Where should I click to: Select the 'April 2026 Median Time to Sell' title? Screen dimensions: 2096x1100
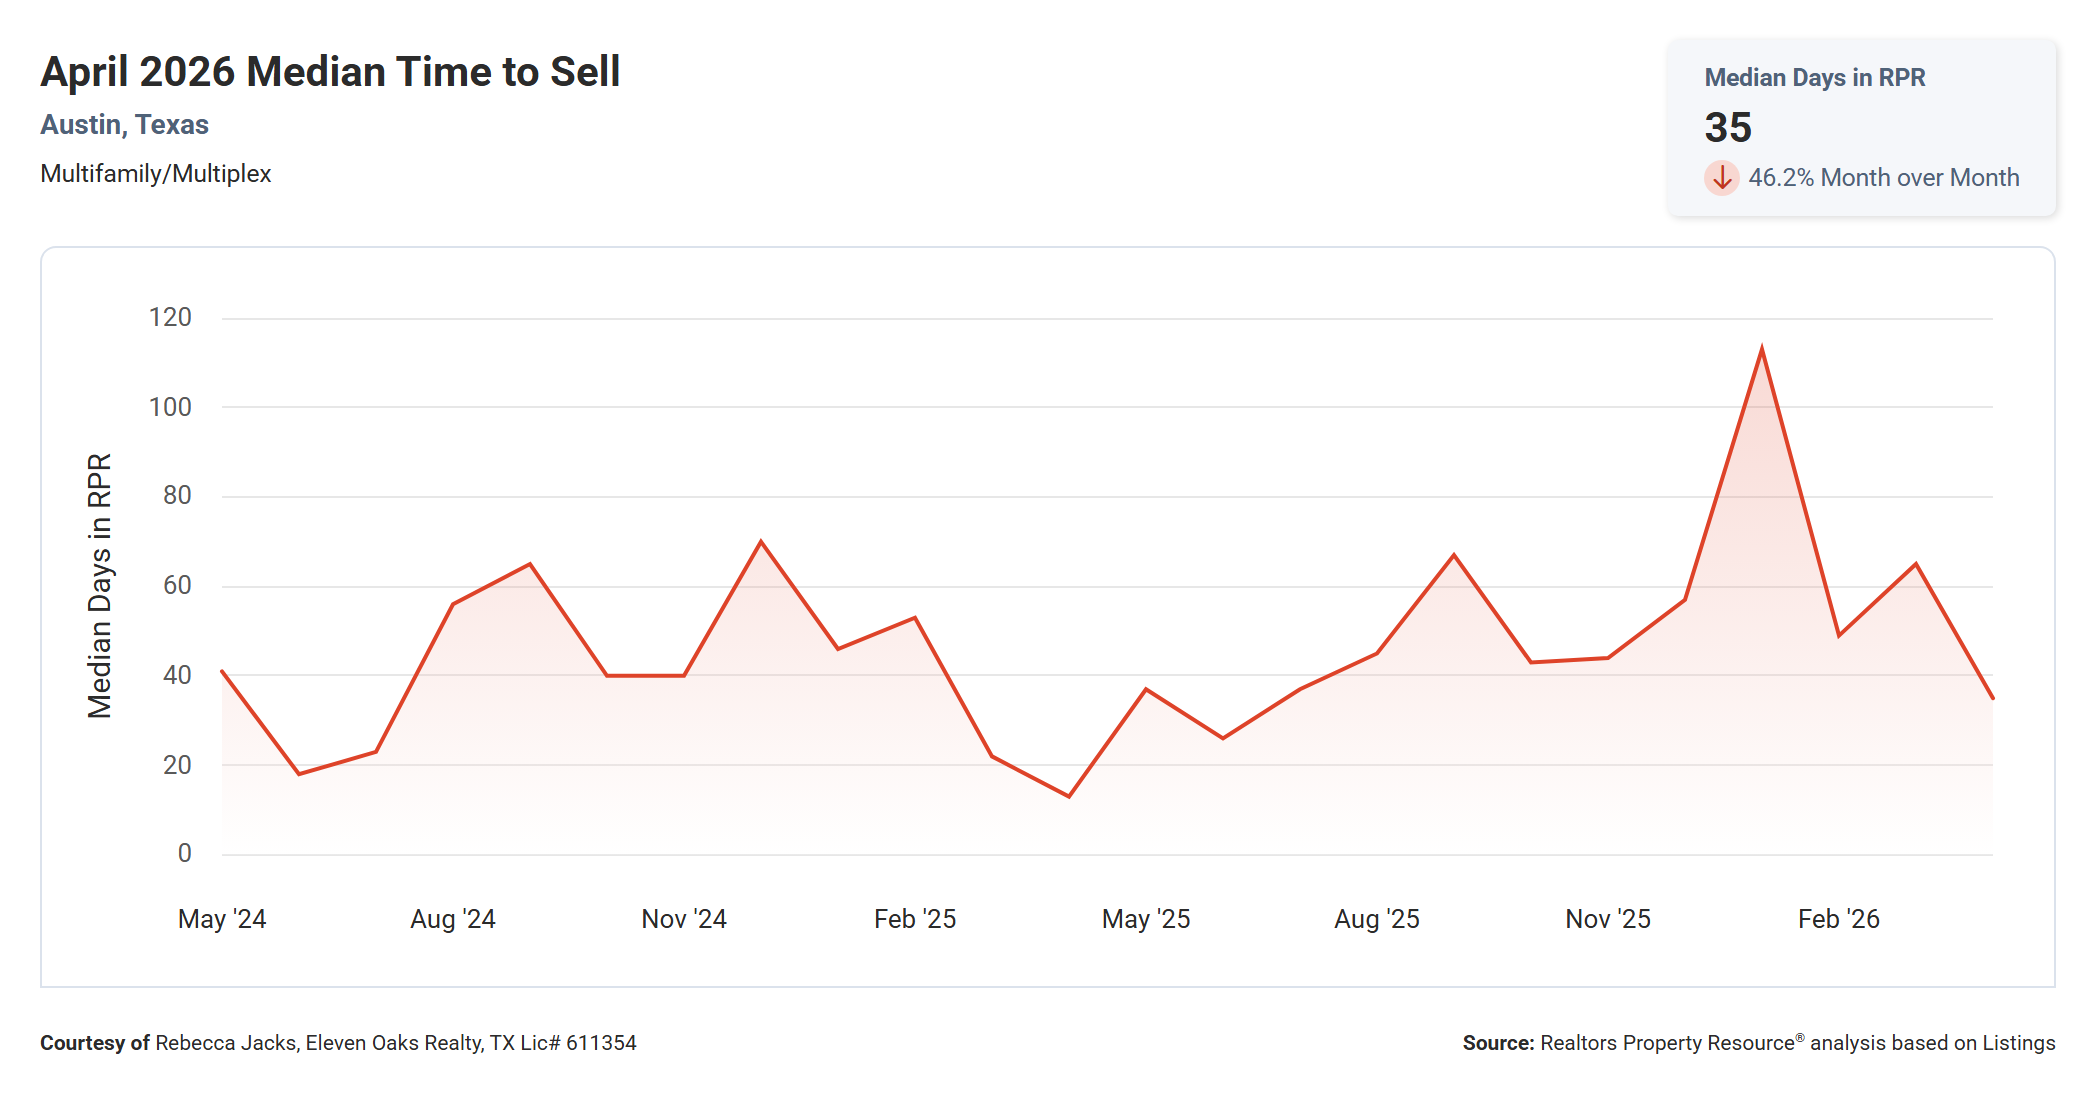tap(330, 72)
